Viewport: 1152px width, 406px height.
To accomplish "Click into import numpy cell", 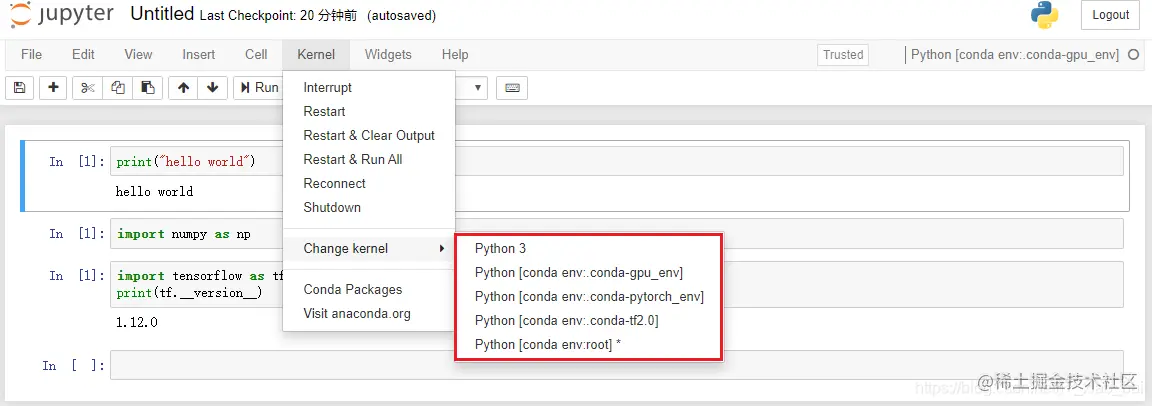I will [x=616, y=233].
